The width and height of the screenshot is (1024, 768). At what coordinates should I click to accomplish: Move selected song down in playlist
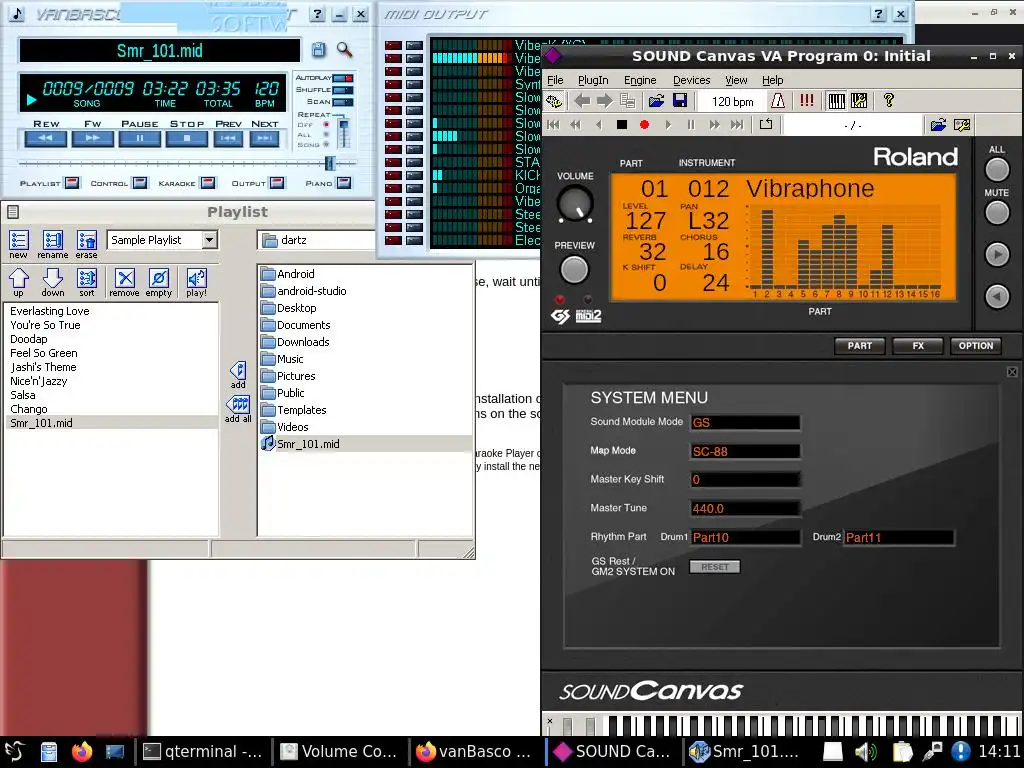coord(52,282)
